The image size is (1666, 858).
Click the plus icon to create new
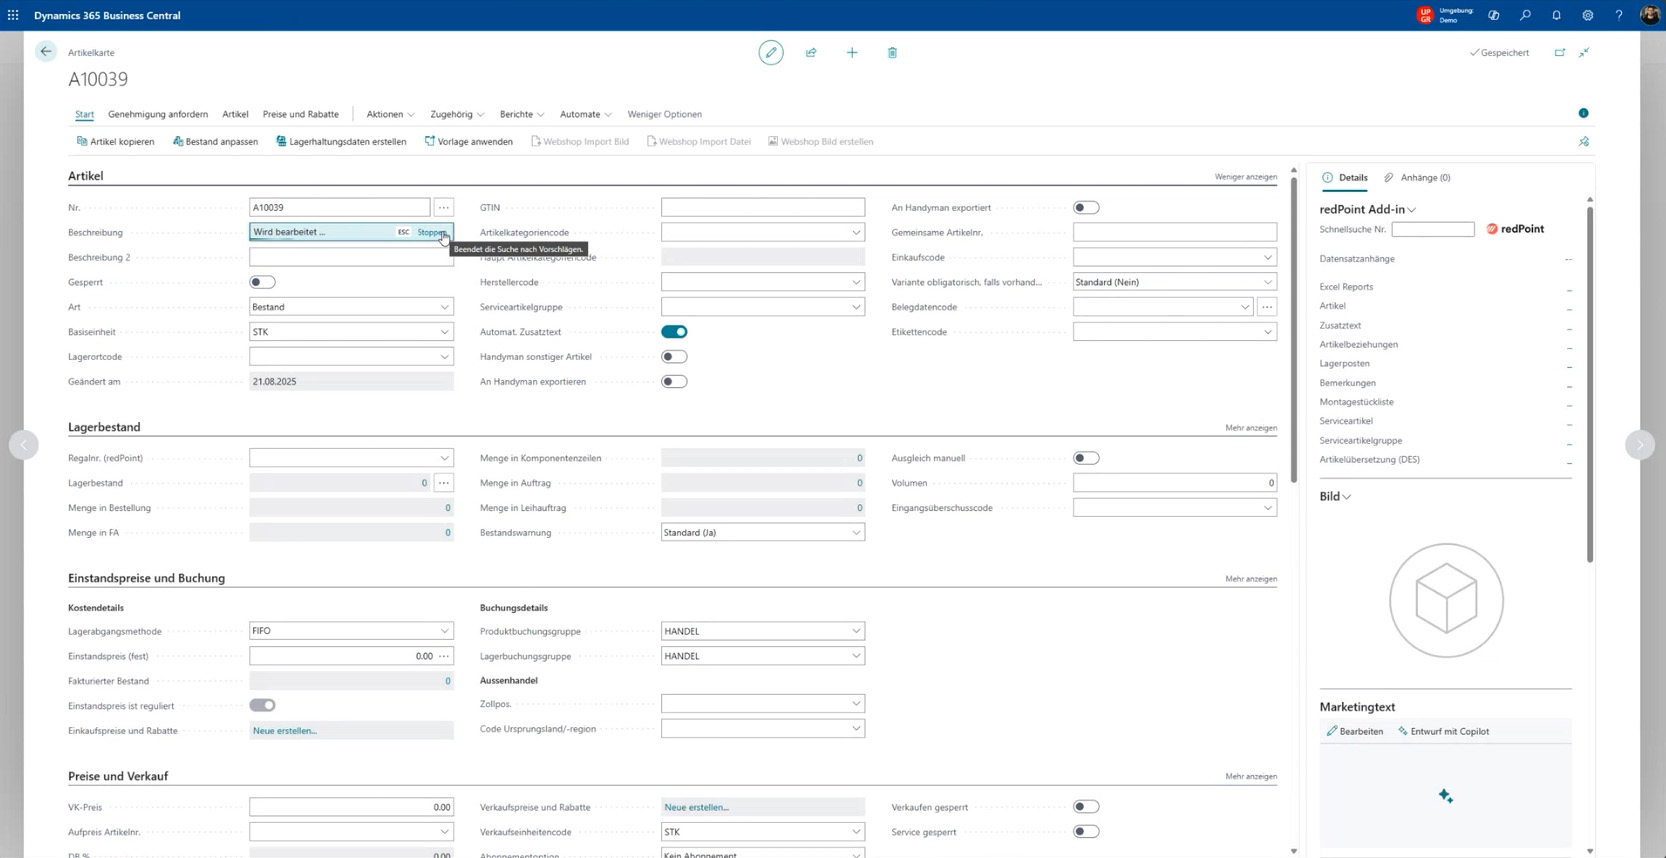tap(852, 53)
